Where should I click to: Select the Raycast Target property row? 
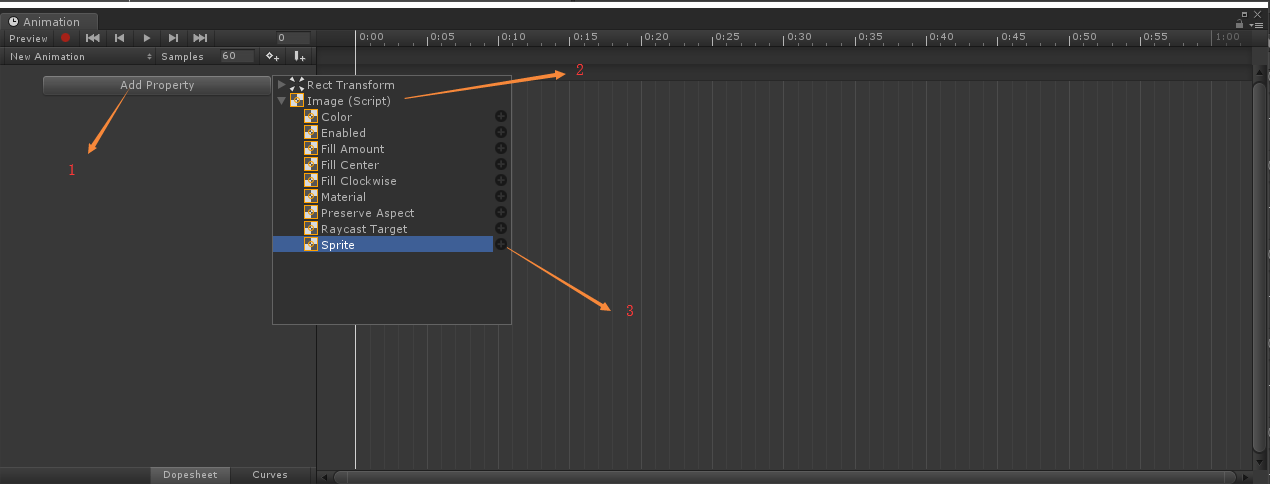pyautogui.click(x=383, y=229)
